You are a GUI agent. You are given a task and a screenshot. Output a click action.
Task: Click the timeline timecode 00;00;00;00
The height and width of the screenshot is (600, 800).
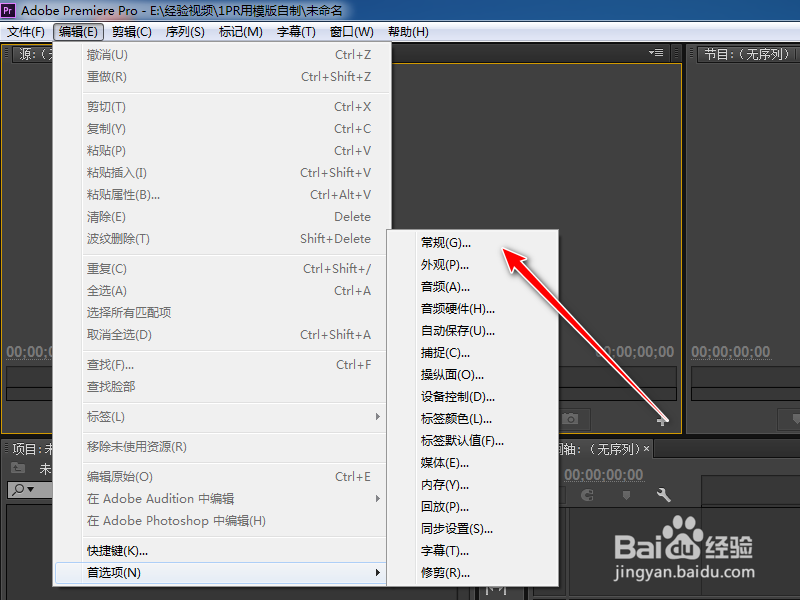tap(604, 475)
